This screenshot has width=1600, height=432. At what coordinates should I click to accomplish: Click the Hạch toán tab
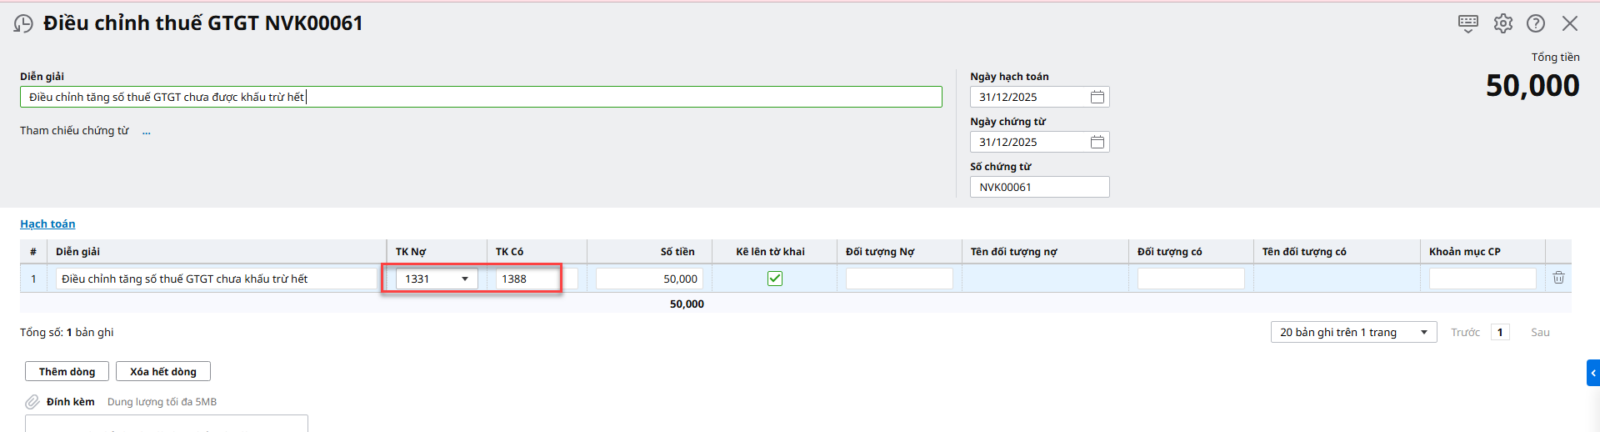point(47,224)
